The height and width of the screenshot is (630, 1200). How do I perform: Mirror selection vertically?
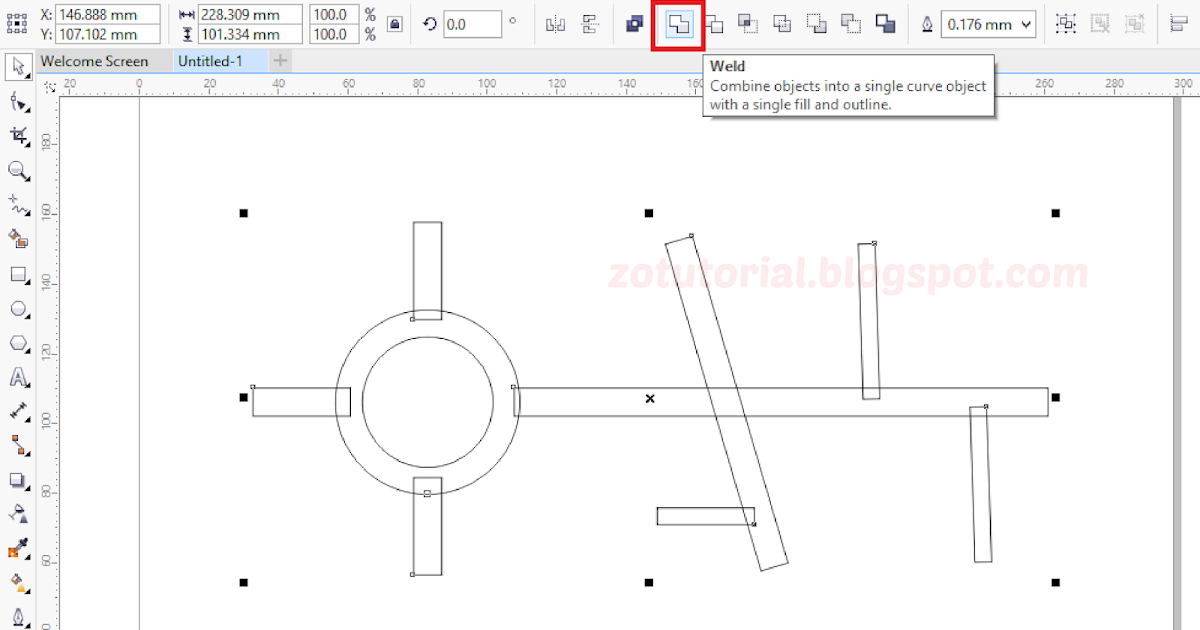[x=590, y=24]
